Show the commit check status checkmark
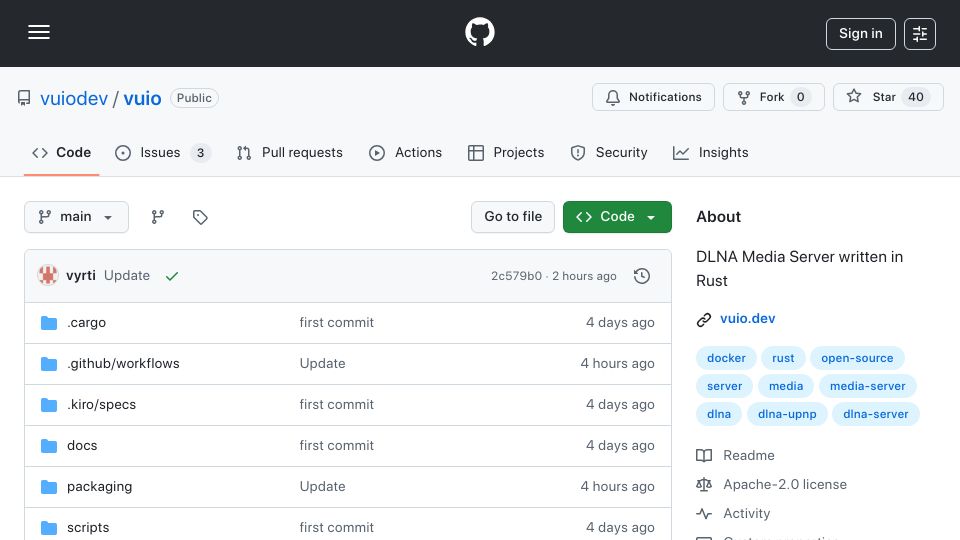Image resolution: width=960 pixels, height=540 pixels. (x=172, y=276)
